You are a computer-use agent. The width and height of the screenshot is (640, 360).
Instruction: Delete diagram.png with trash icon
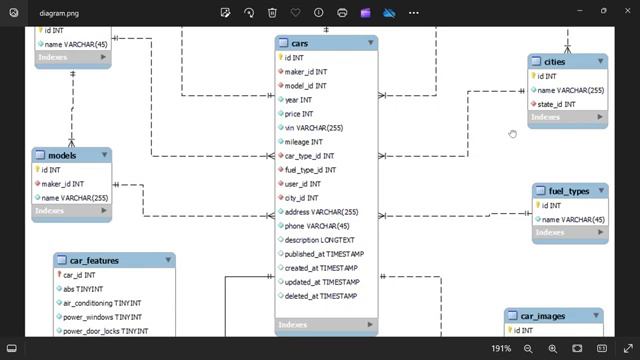272,13
